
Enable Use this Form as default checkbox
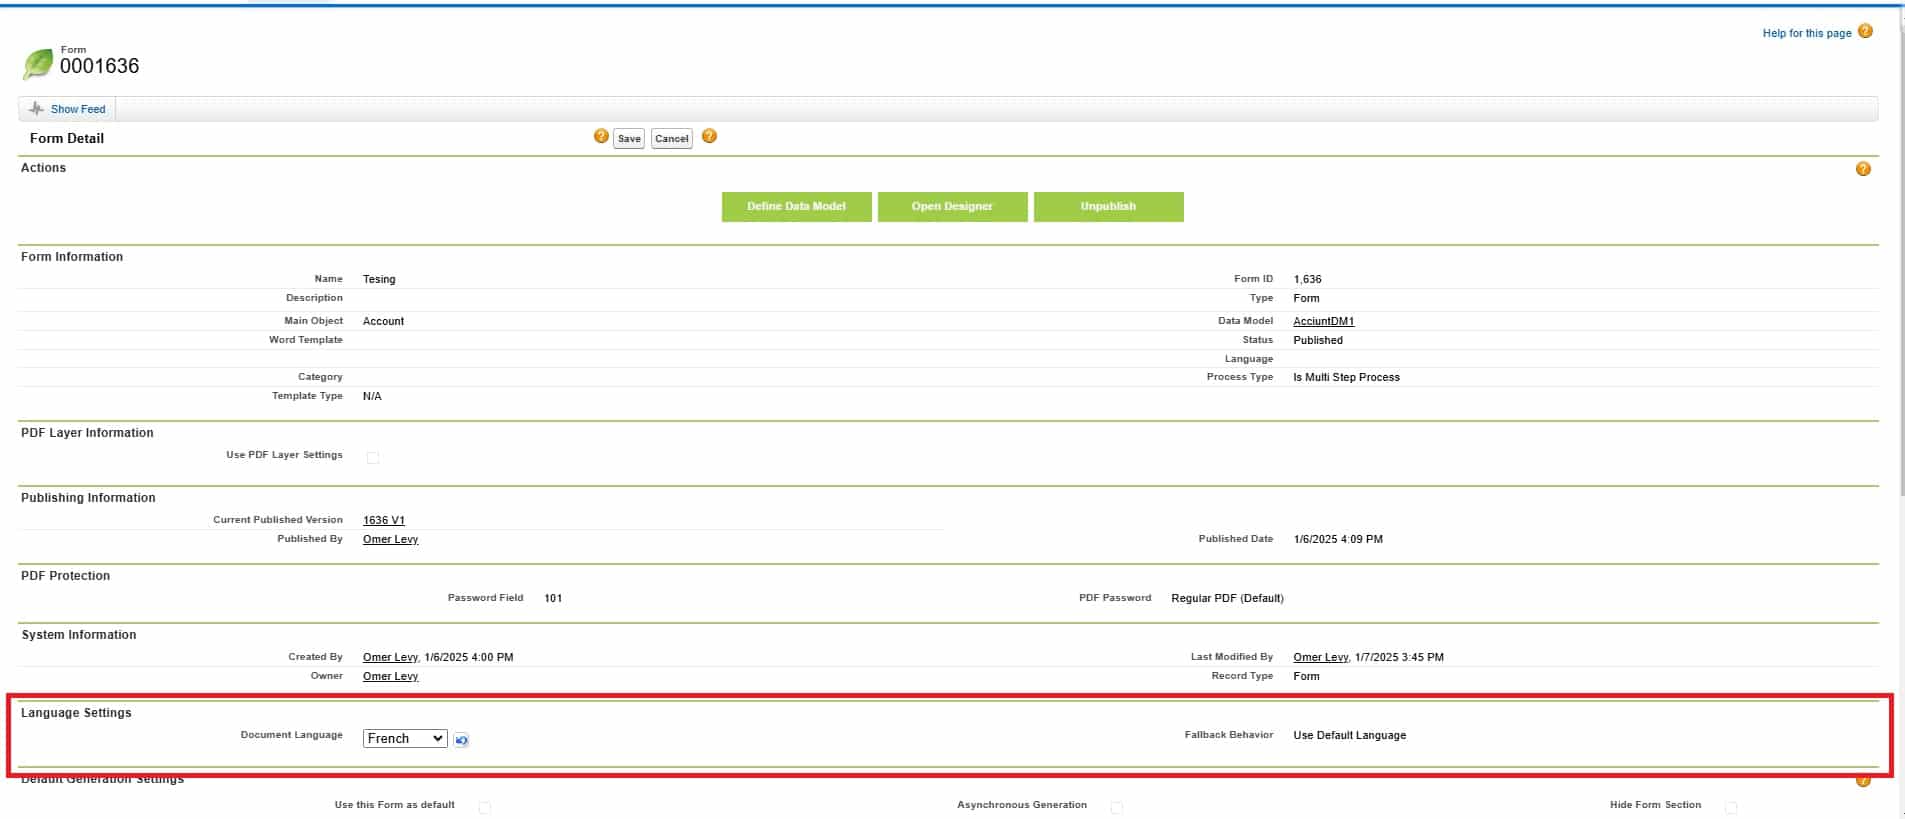click(x=485, y=807)
